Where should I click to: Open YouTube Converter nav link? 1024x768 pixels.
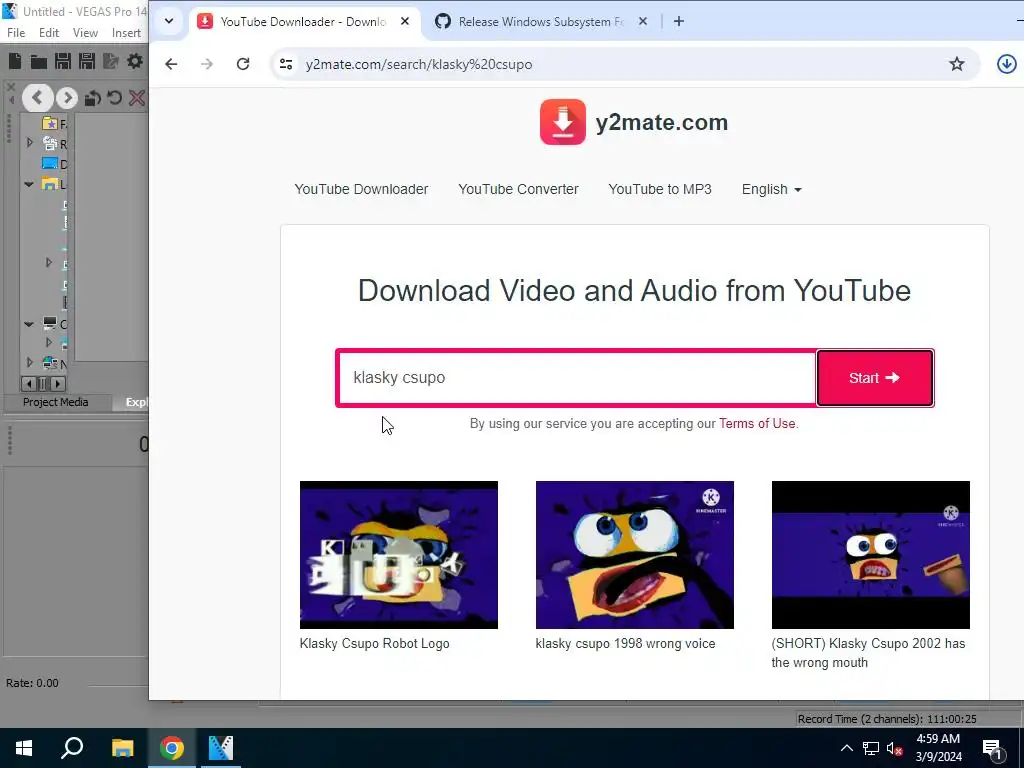pos(519,189)
